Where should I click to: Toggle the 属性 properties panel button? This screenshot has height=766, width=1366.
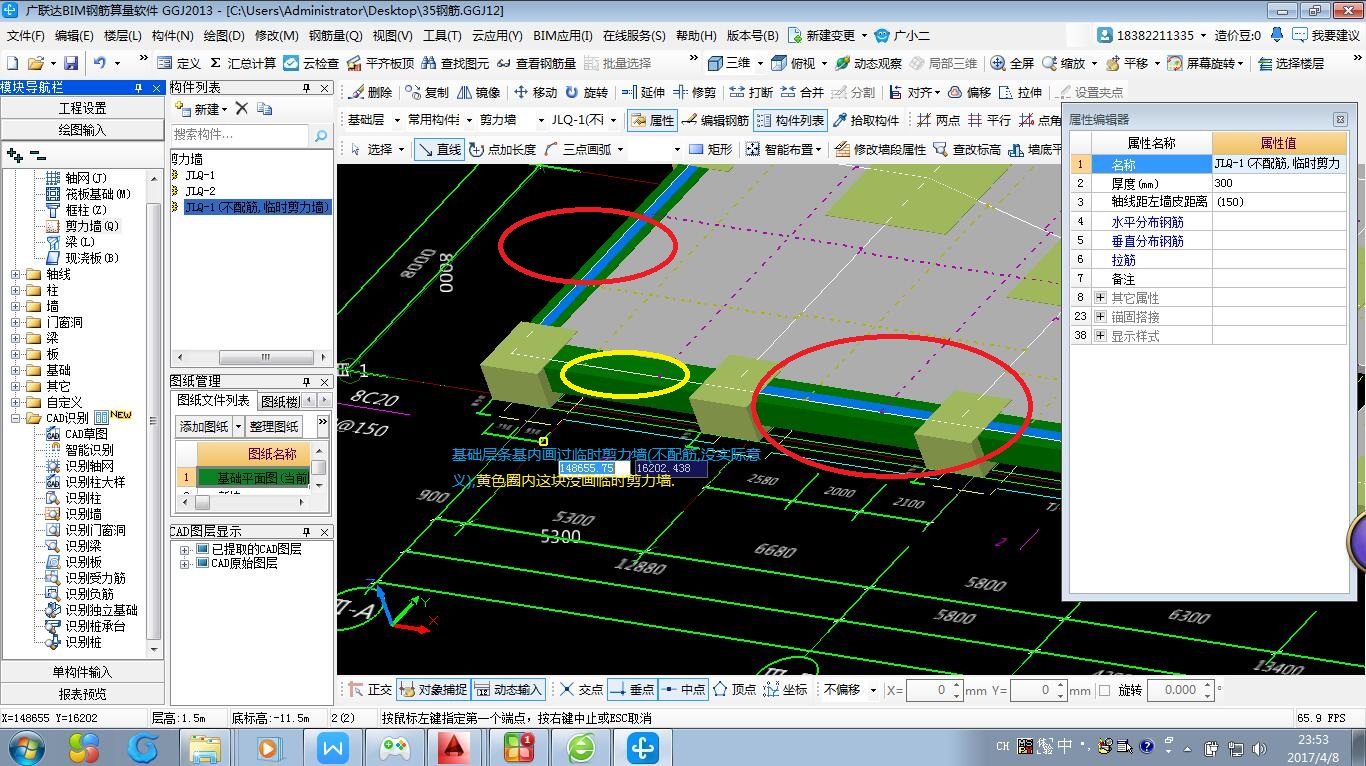652,120
